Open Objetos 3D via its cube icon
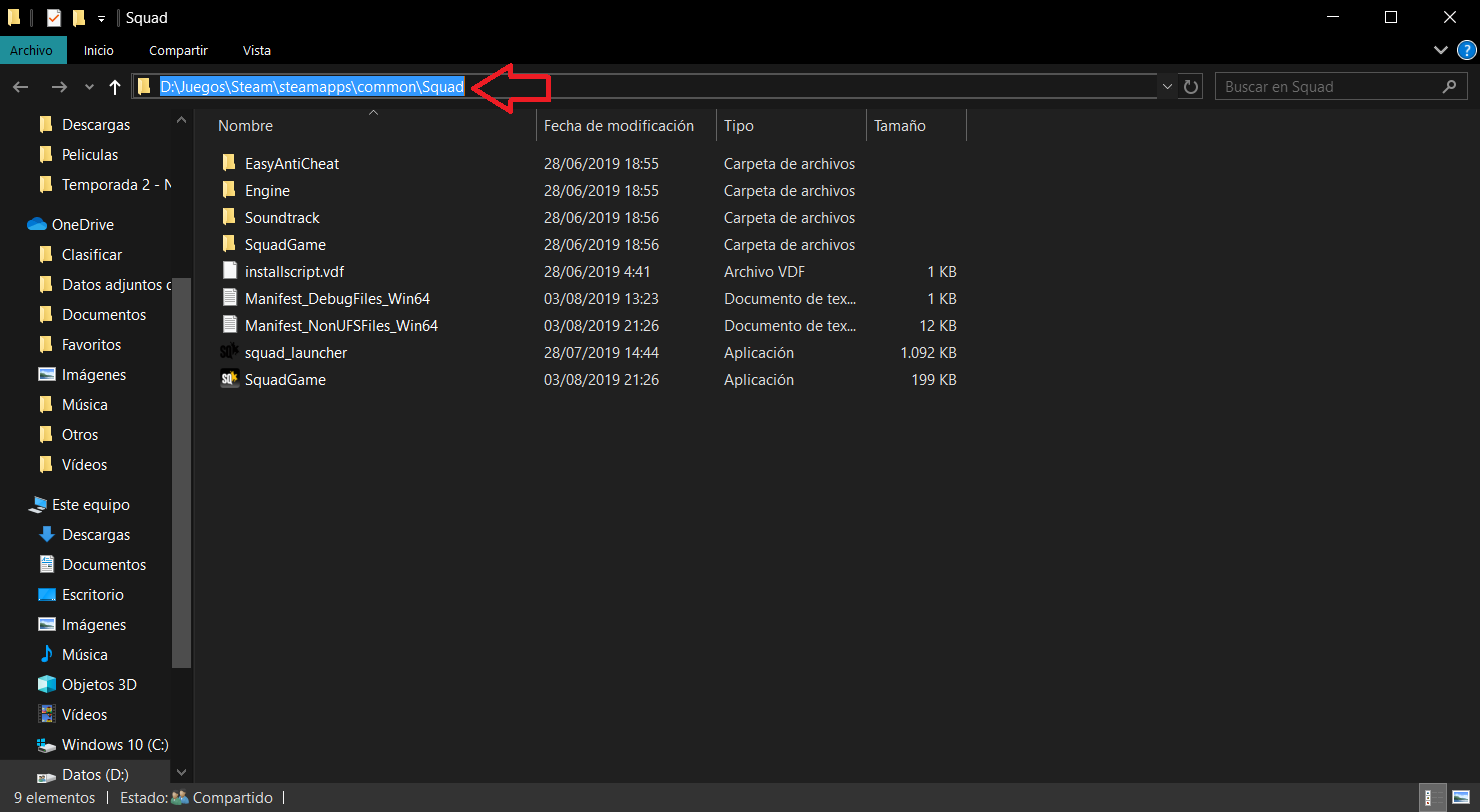1480x812 pixels. (46, 684)
